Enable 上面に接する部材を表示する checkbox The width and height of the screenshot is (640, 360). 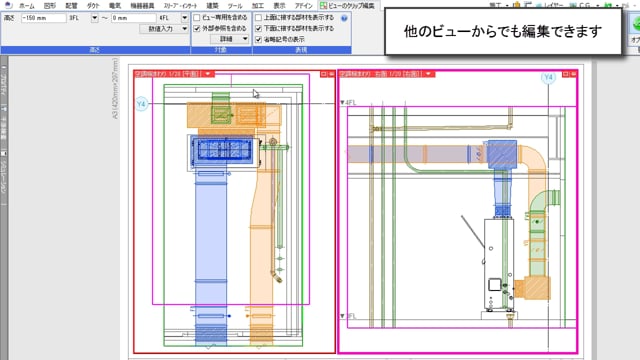258,18
